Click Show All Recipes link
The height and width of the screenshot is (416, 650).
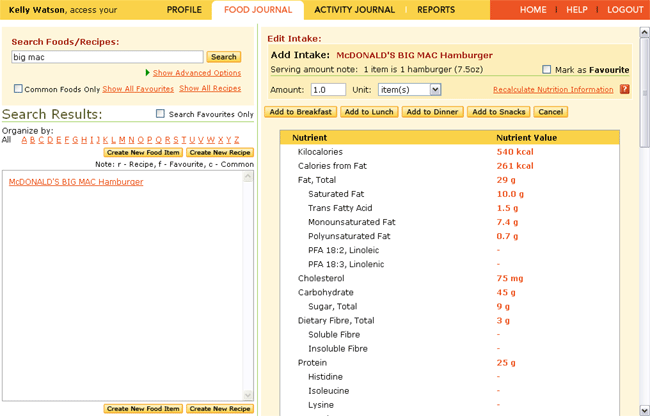click(x=210, y=88)
